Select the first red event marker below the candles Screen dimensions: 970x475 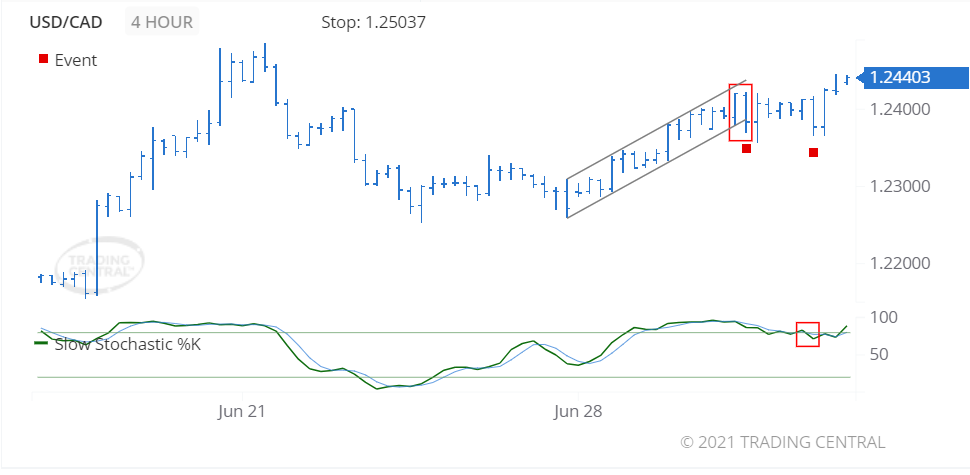click(746, 149)
